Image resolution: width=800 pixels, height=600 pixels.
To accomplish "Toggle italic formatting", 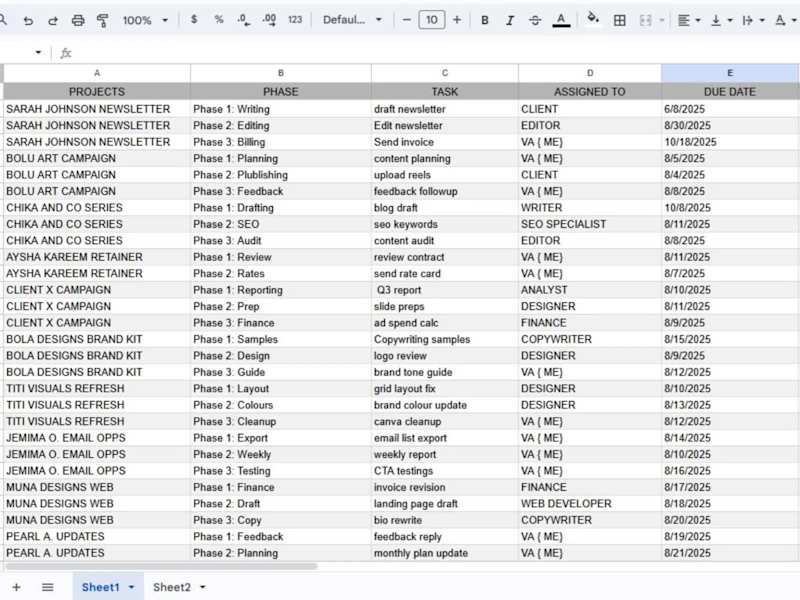I will (x=510, y=19).
